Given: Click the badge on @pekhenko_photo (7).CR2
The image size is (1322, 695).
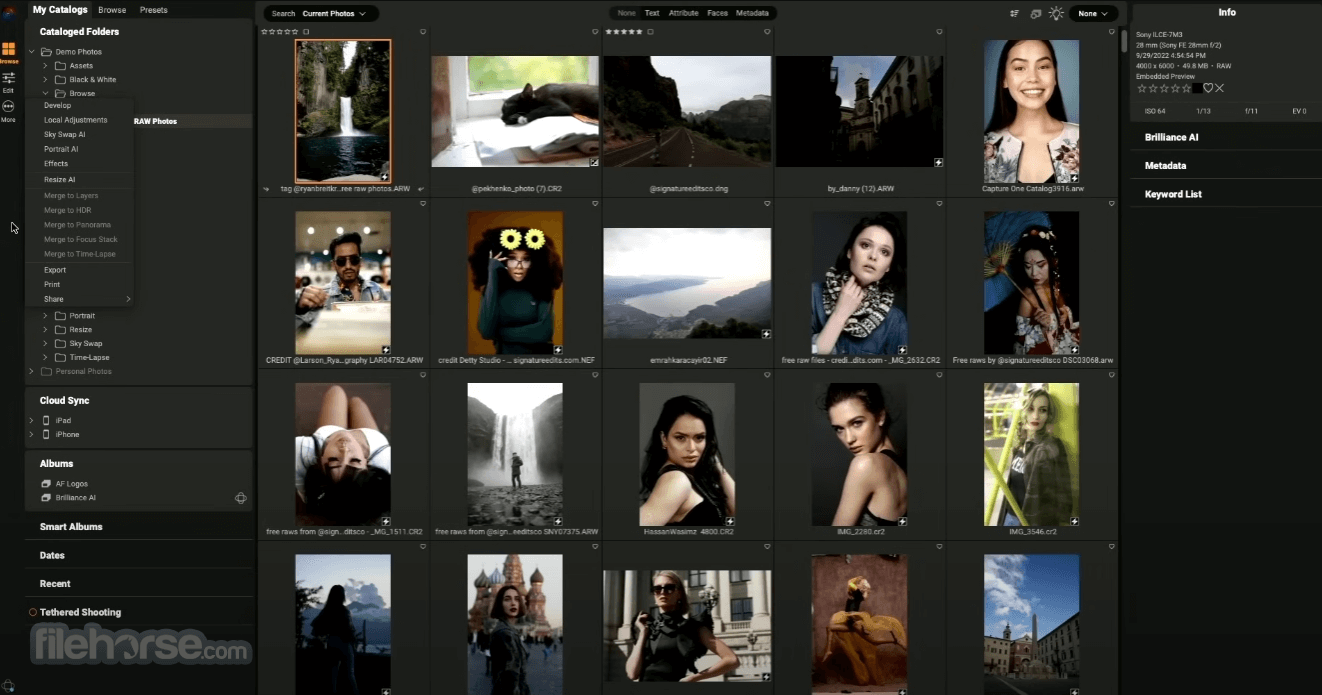Looking at the screenshot, I should point(594,162).
